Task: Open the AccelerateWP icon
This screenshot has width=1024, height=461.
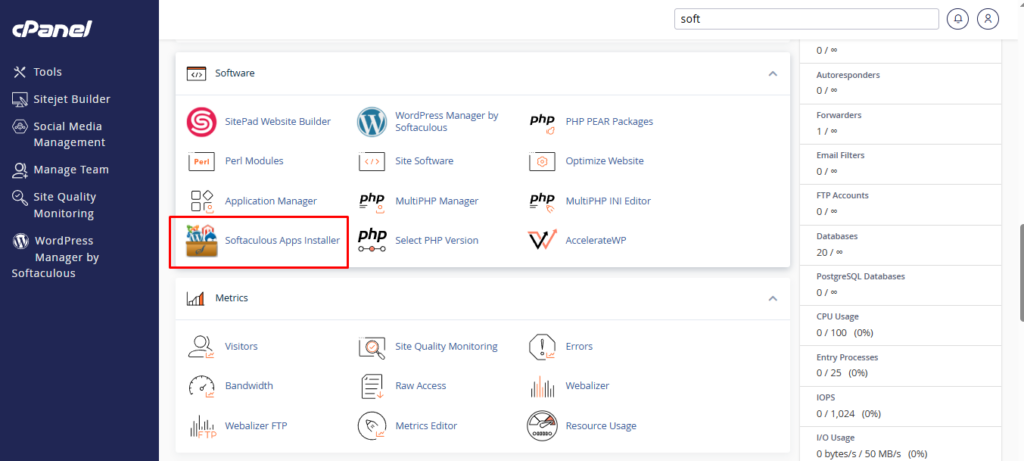Action: (x=542, y=240)
